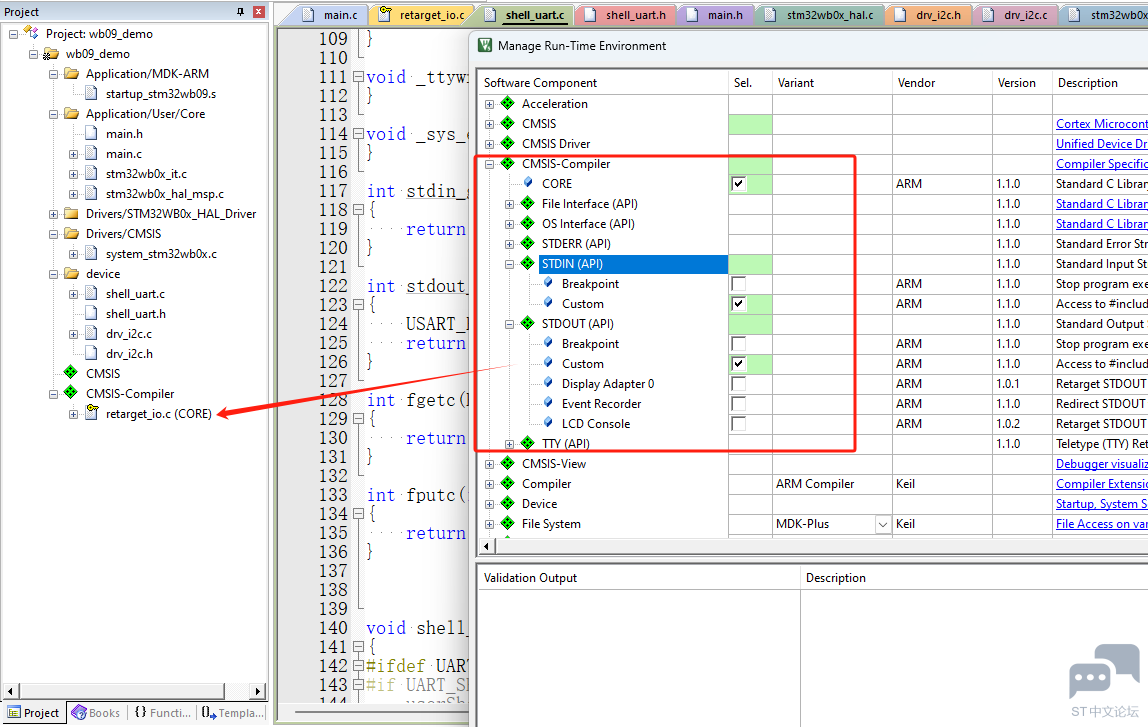Expand the Drivers/STM32WB0x_HAL_Driver group
This screenshot has height=727, width=1148.
tap(53, 214)
